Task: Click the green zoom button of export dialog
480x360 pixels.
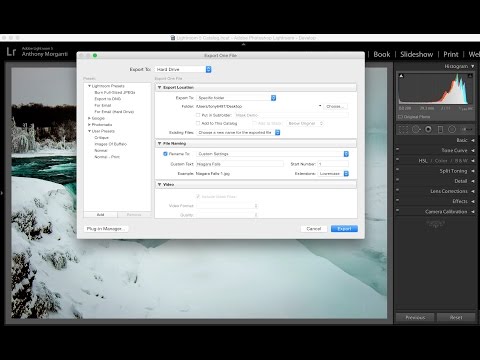Action: point(95,55)
